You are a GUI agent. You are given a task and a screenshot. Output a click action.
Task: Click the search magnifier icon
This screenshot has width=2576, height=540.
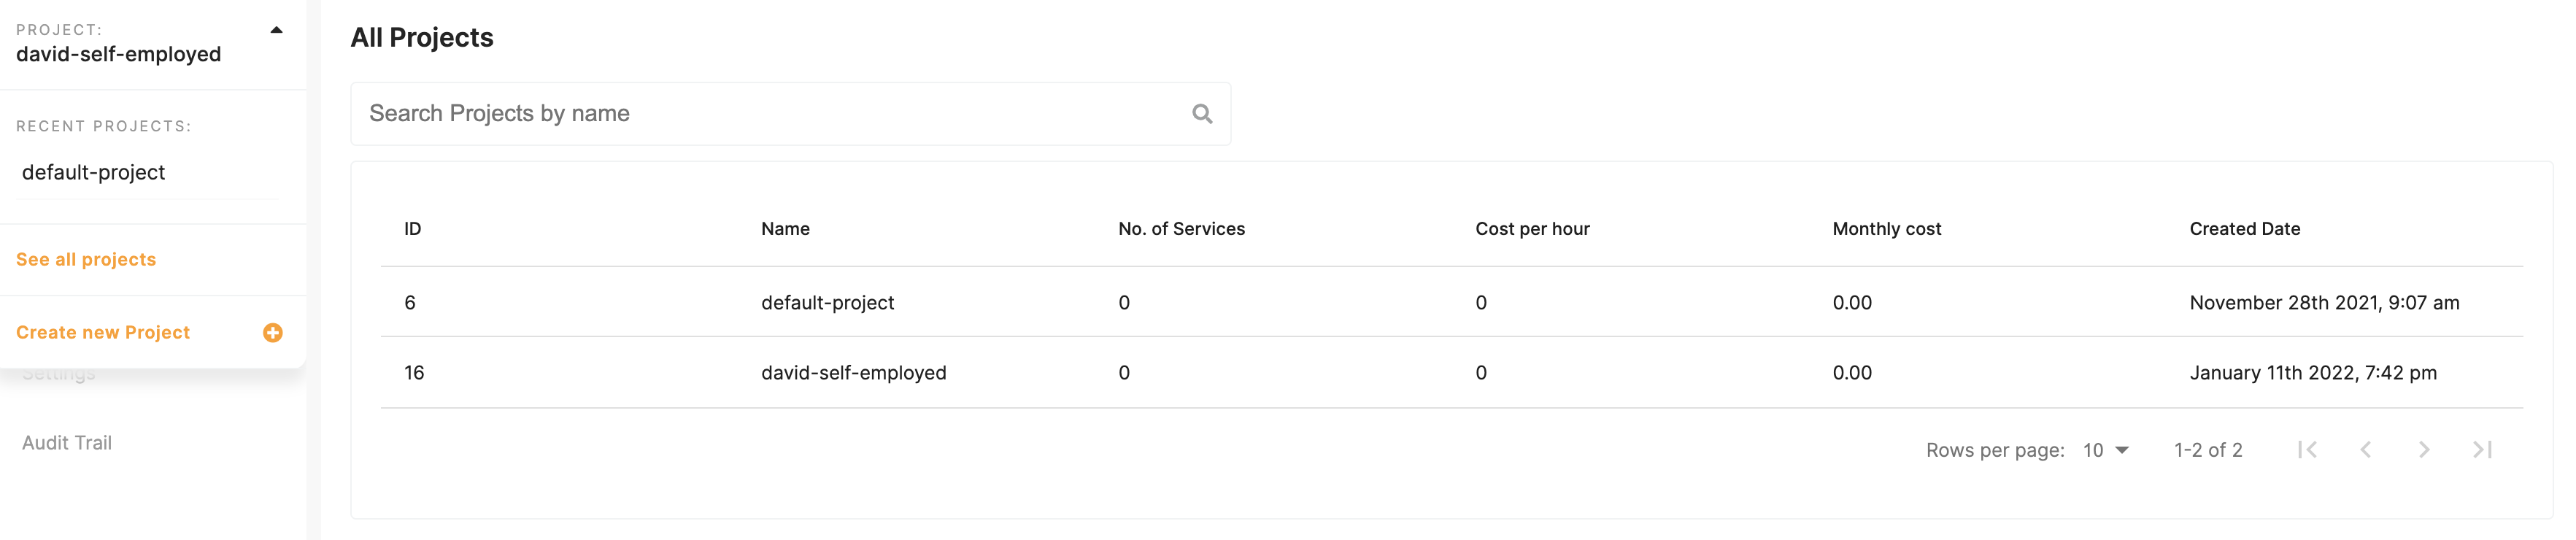point(1202,114)
